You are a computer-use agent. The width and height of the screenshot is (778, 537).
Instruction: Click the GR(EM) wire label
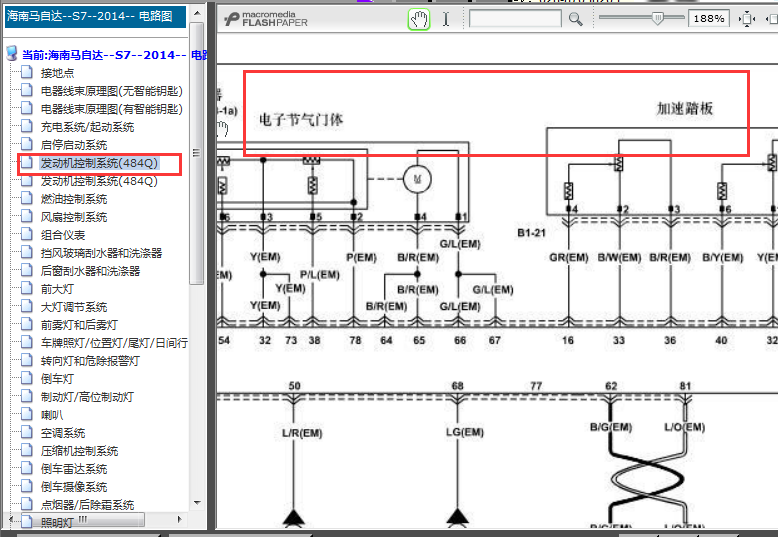(x=569, y=258)
